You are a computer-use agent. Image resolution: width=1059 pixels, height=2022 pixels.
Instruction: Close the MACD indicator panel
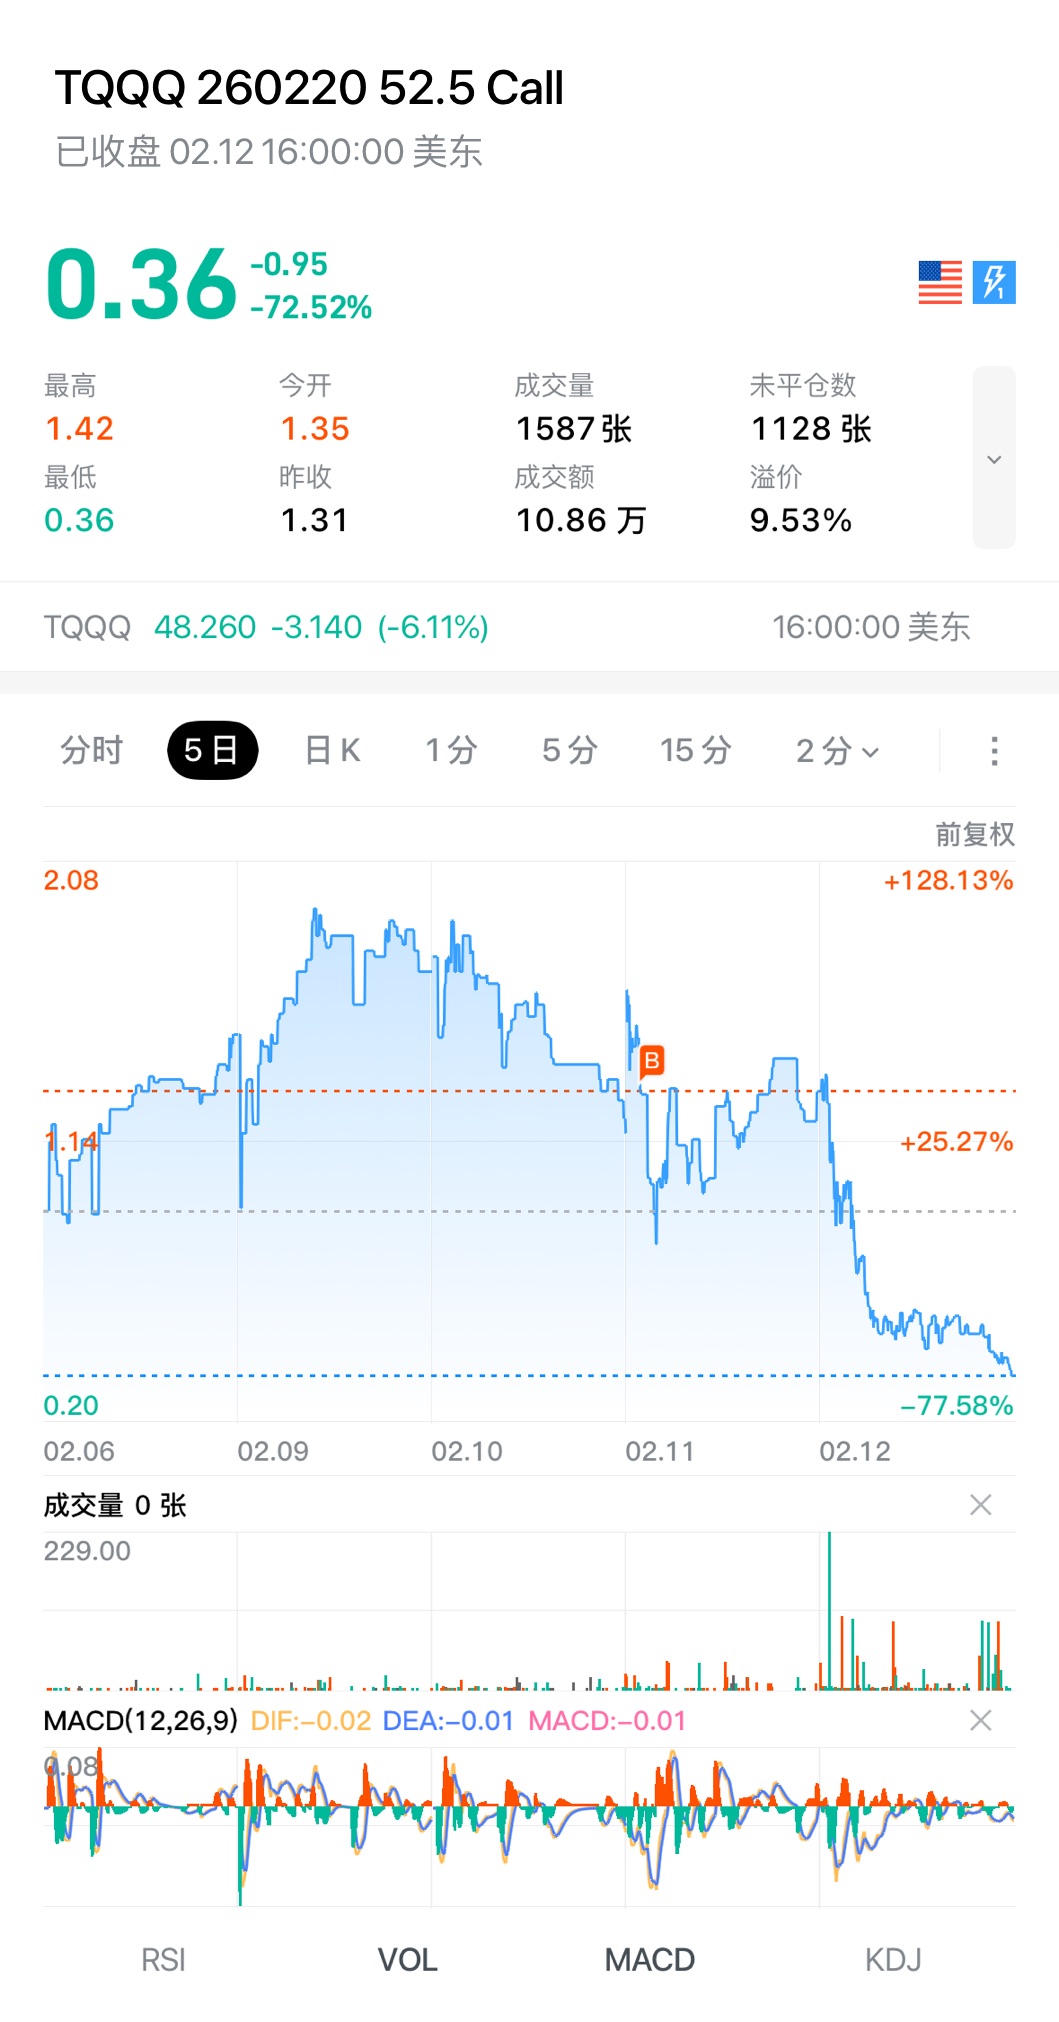coord(981,1720)
